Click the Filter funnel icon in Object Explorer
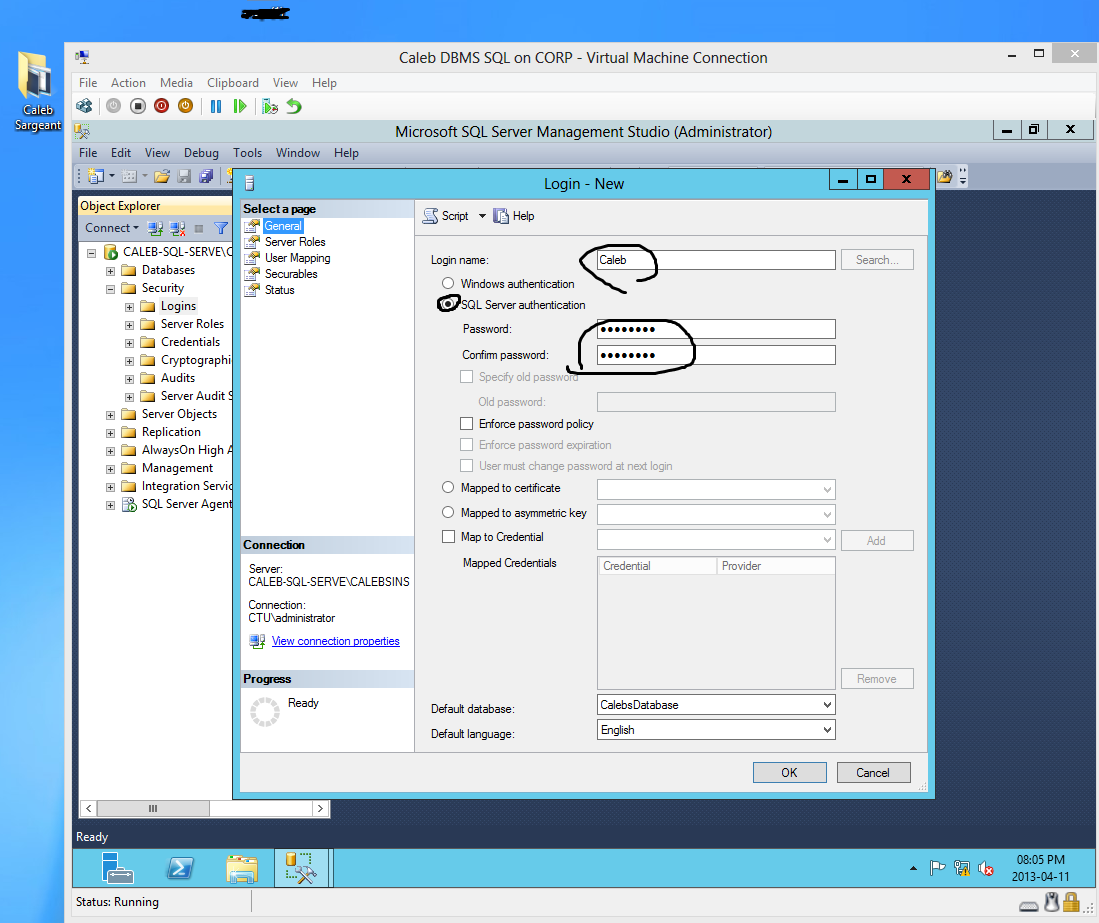 tap(221, 228)
